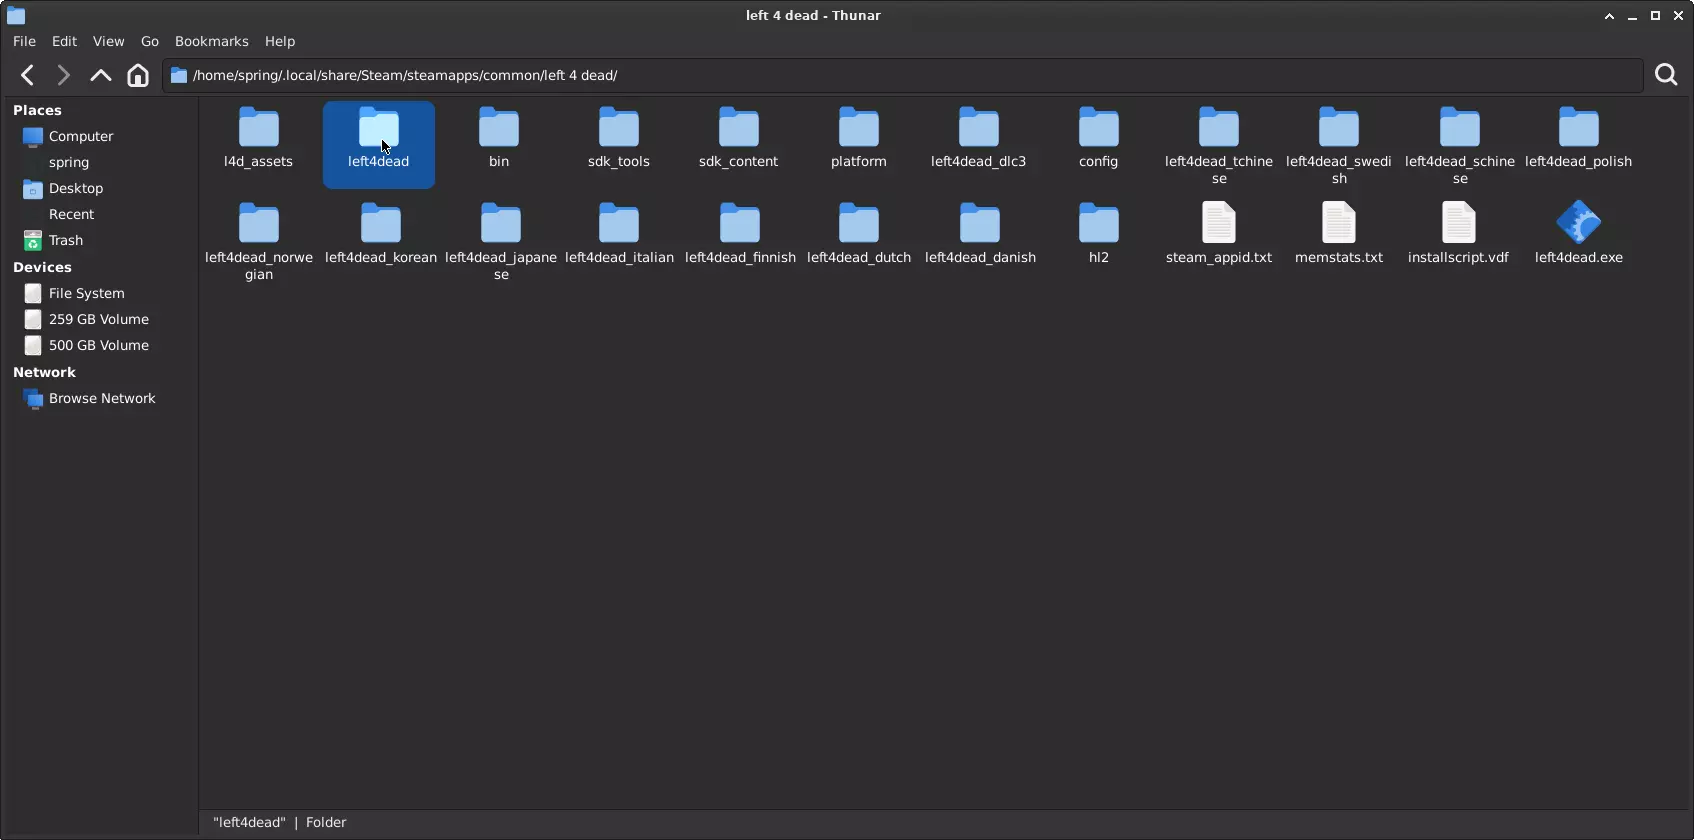The width and height of the screenshot is (1694, 840).
Task: Open the Help menu
Action: click(280, 41)
